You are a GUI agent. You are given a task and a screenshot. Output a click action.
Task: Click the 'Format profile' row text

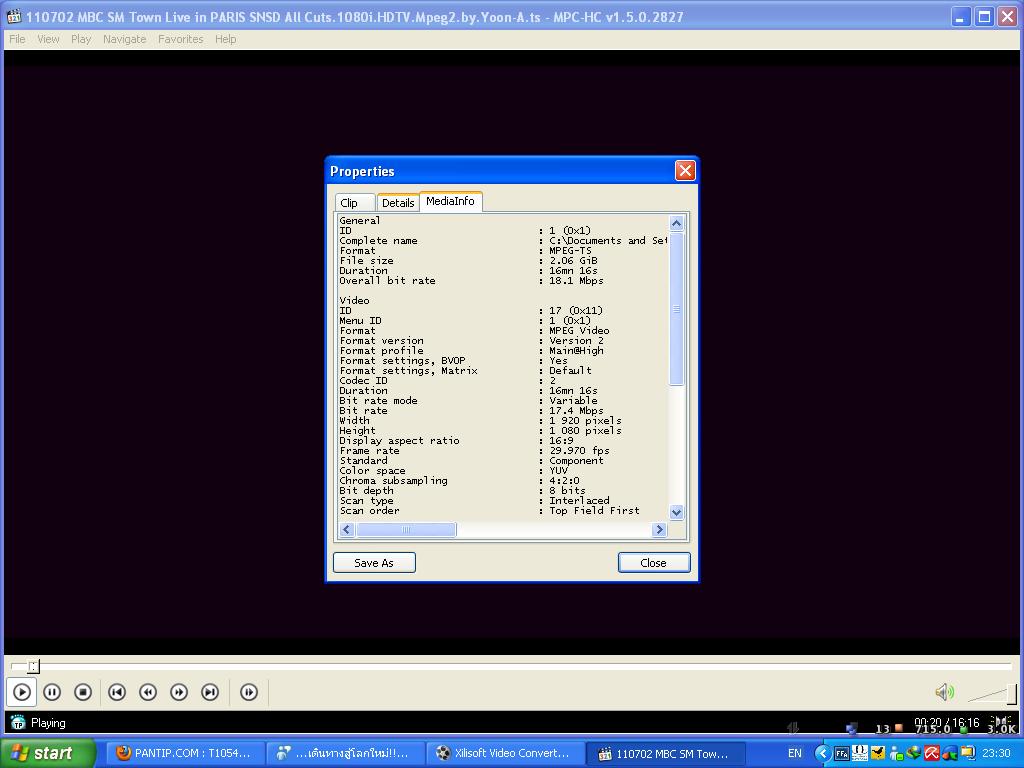click(x=471, y=351)
